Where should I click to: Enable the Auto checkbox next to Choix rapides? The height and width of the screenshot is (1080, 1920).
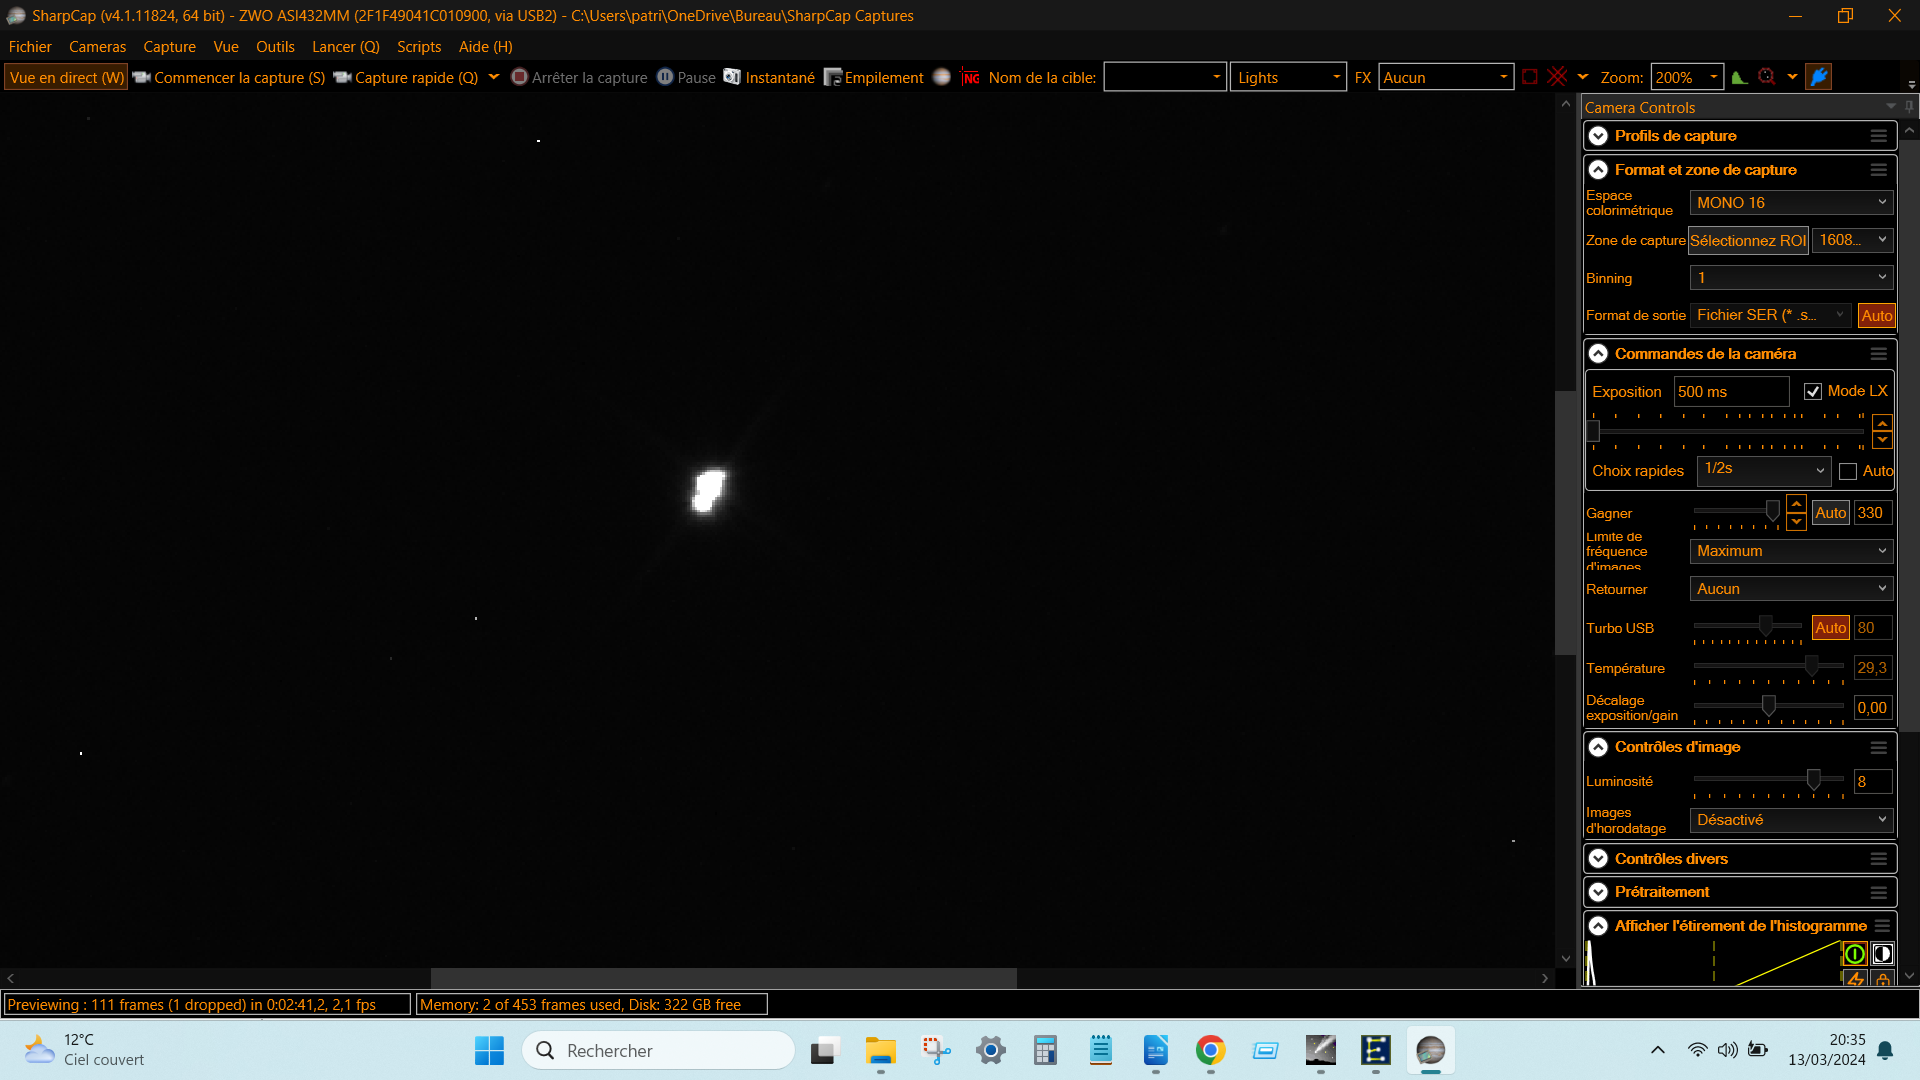[x=1848, y=471]
